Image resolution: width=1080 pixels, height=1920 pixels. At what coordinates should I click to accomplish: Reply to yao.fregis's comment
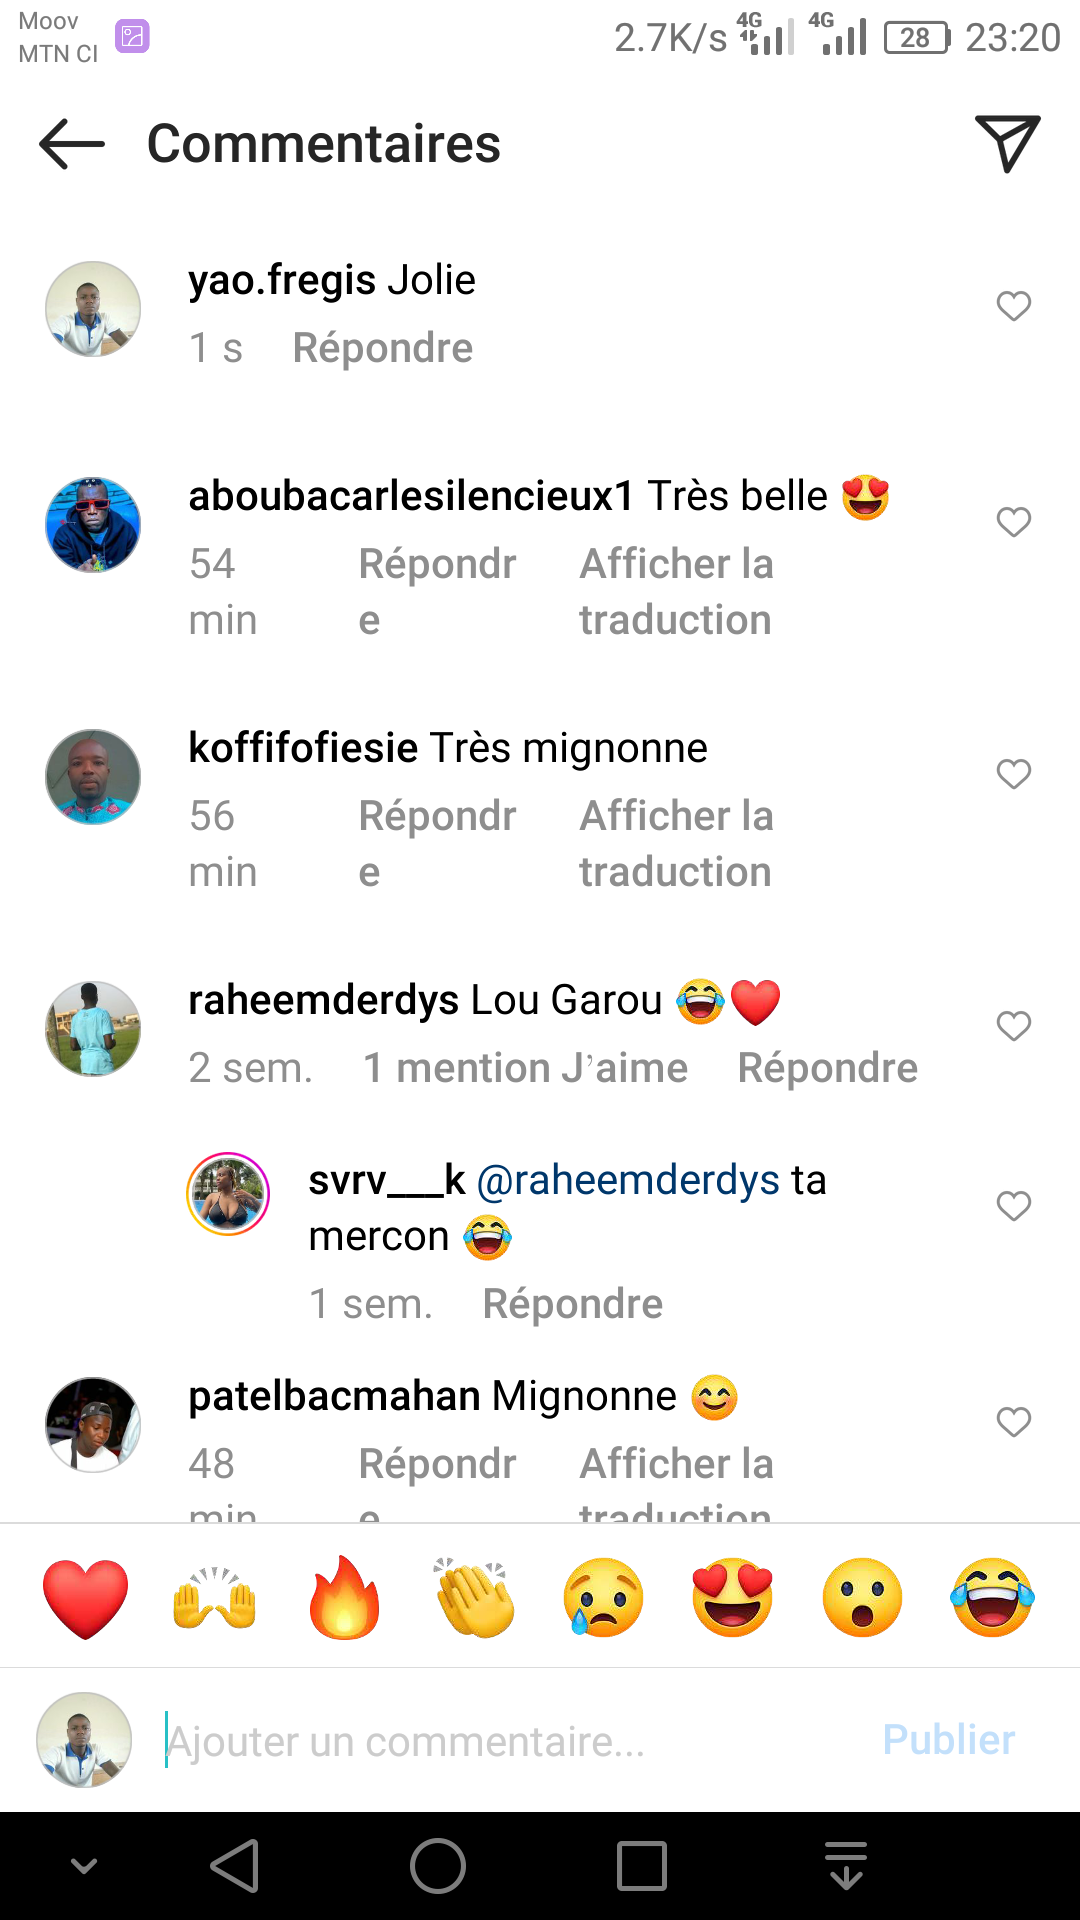382,348
